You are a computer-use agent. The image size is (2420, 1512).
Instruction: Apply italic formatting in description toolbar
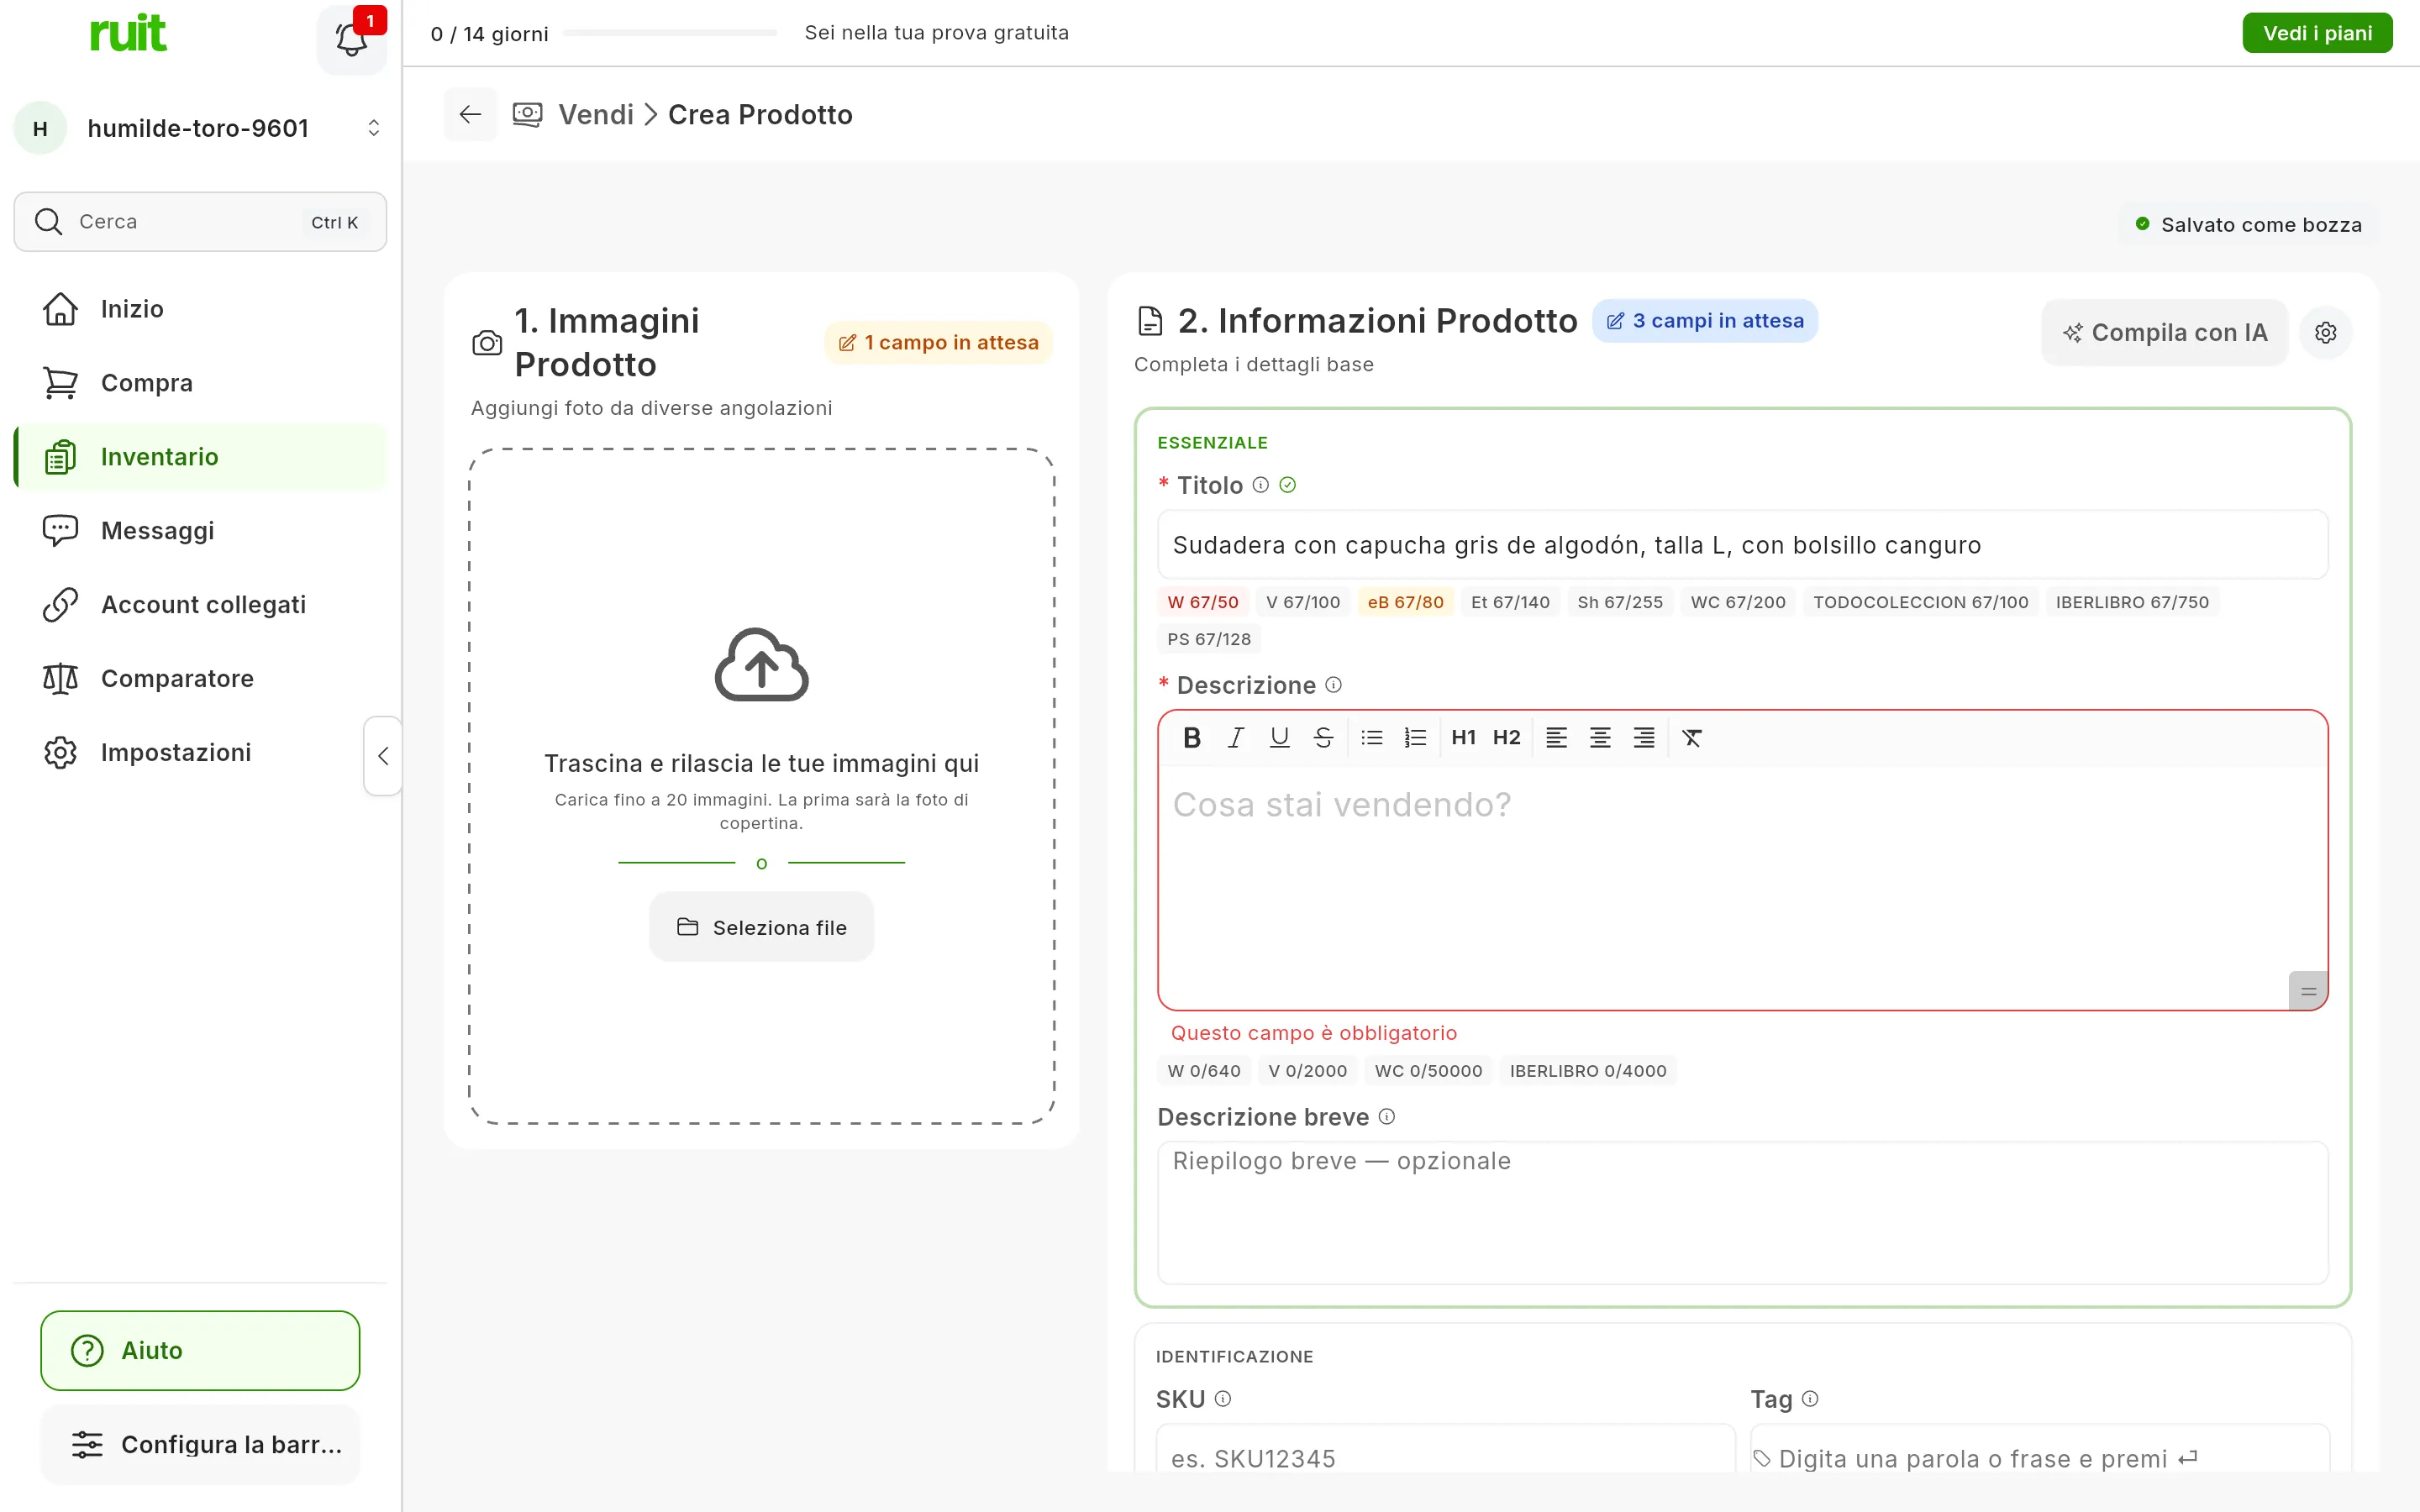1236,738
